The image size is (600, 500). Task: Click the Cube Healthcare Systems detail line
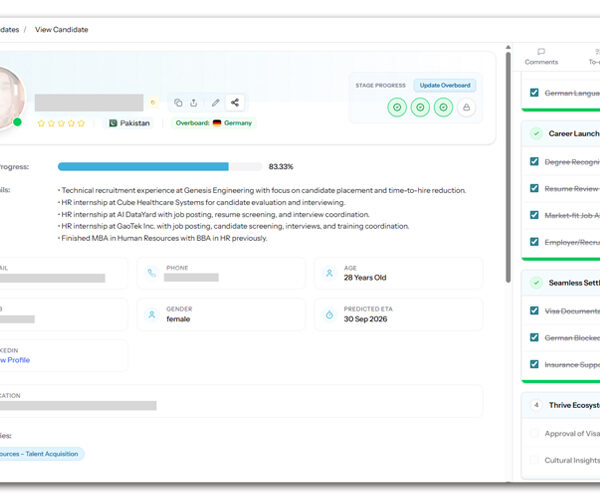pos(201,202)
